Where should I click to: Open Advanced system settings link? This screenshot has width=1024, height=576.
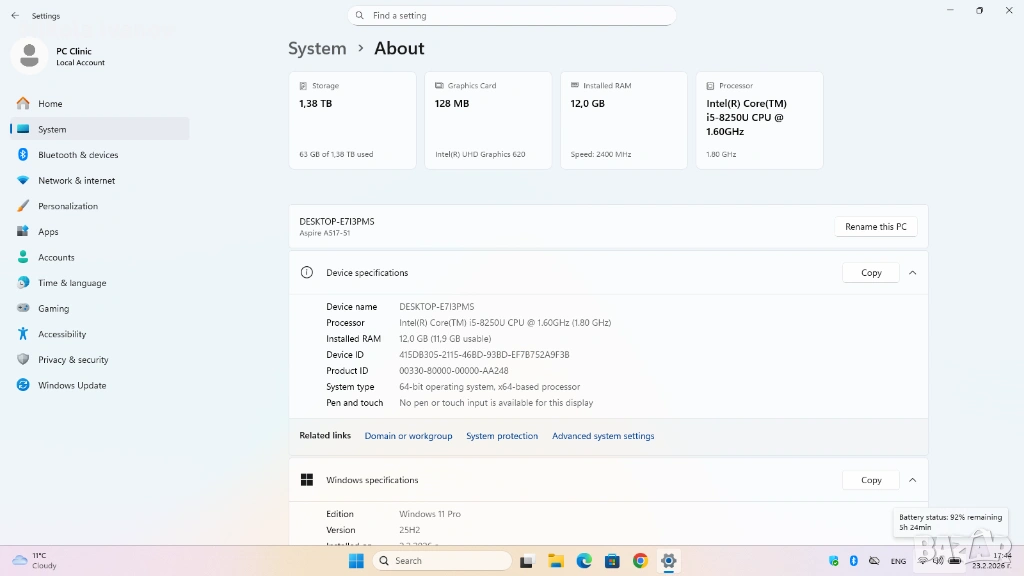(x=603, y=436)
